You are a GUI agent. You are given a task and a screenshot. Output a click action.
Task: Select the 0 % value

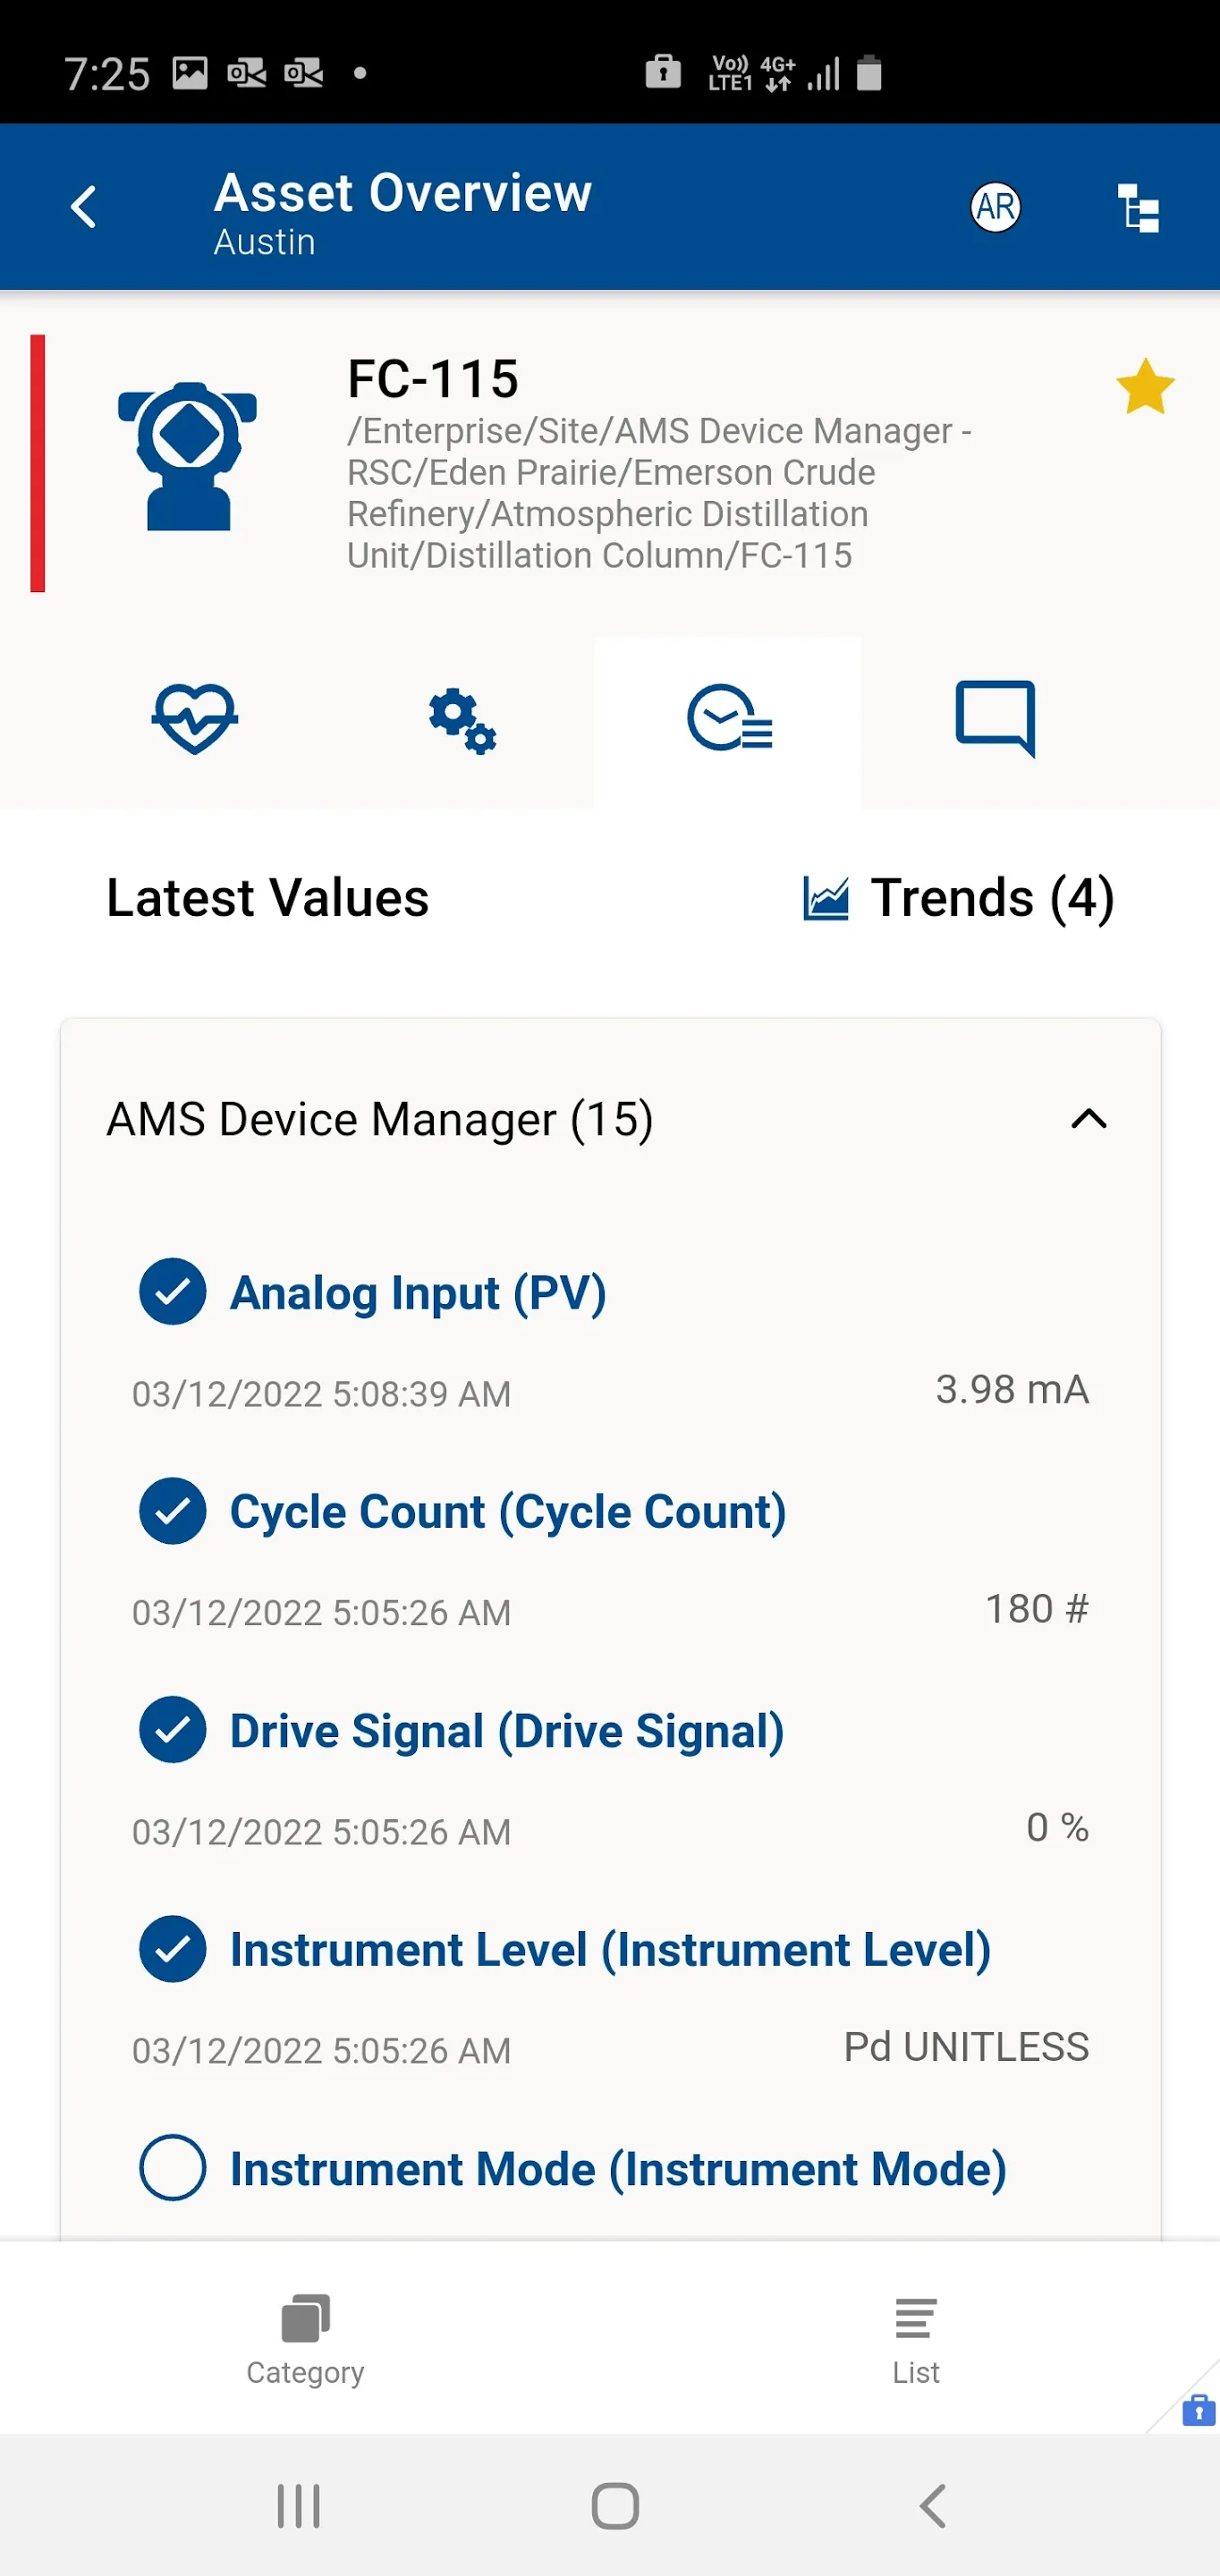coord(1057,1828)
